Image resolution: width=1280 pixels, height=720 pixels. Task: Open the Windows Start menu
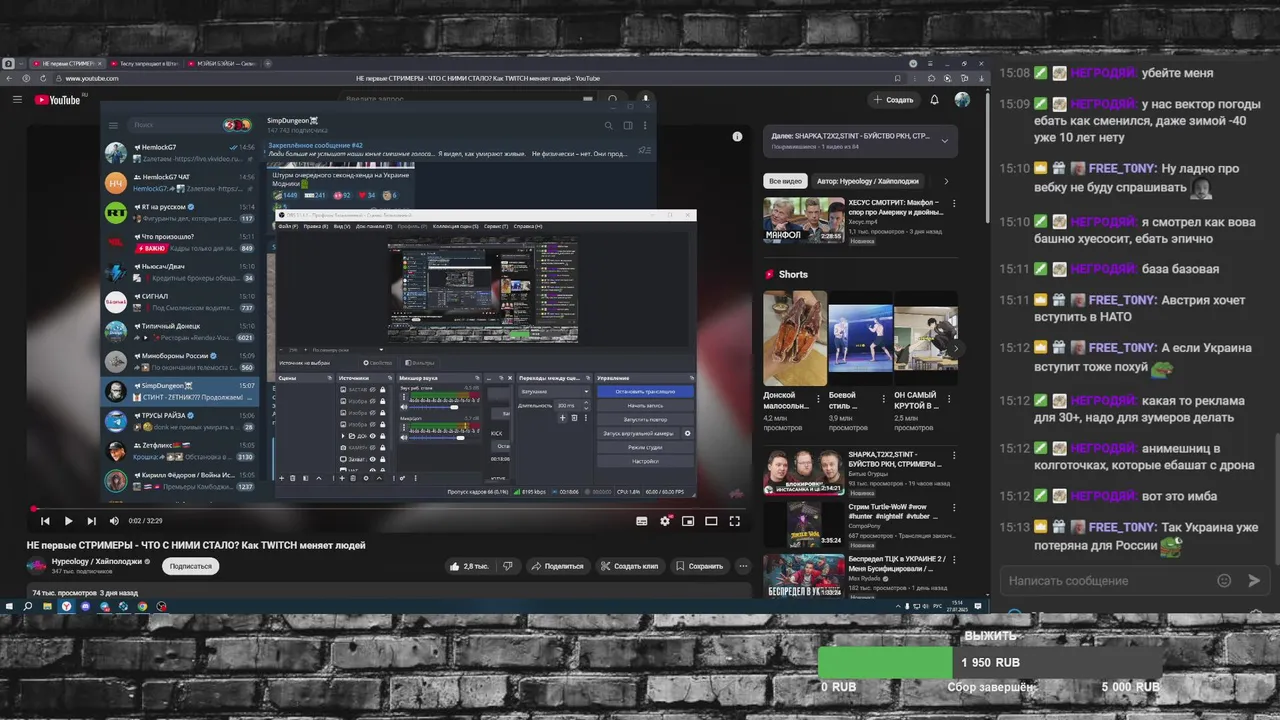(x=9, y=606)
